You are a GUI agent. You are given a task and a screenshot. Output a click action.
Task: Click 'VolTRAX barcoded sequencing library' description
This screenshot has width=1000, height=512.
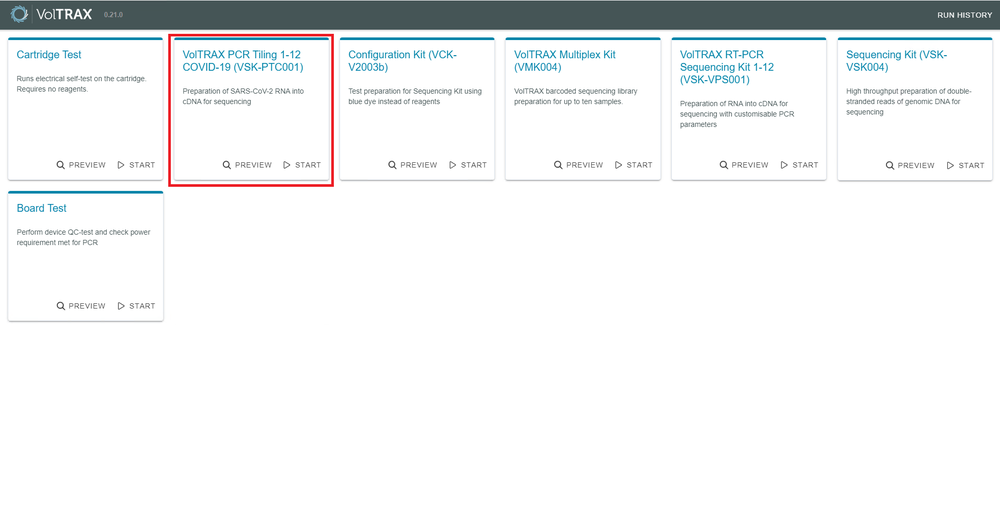pyautogui.click(x=577, y=96)
